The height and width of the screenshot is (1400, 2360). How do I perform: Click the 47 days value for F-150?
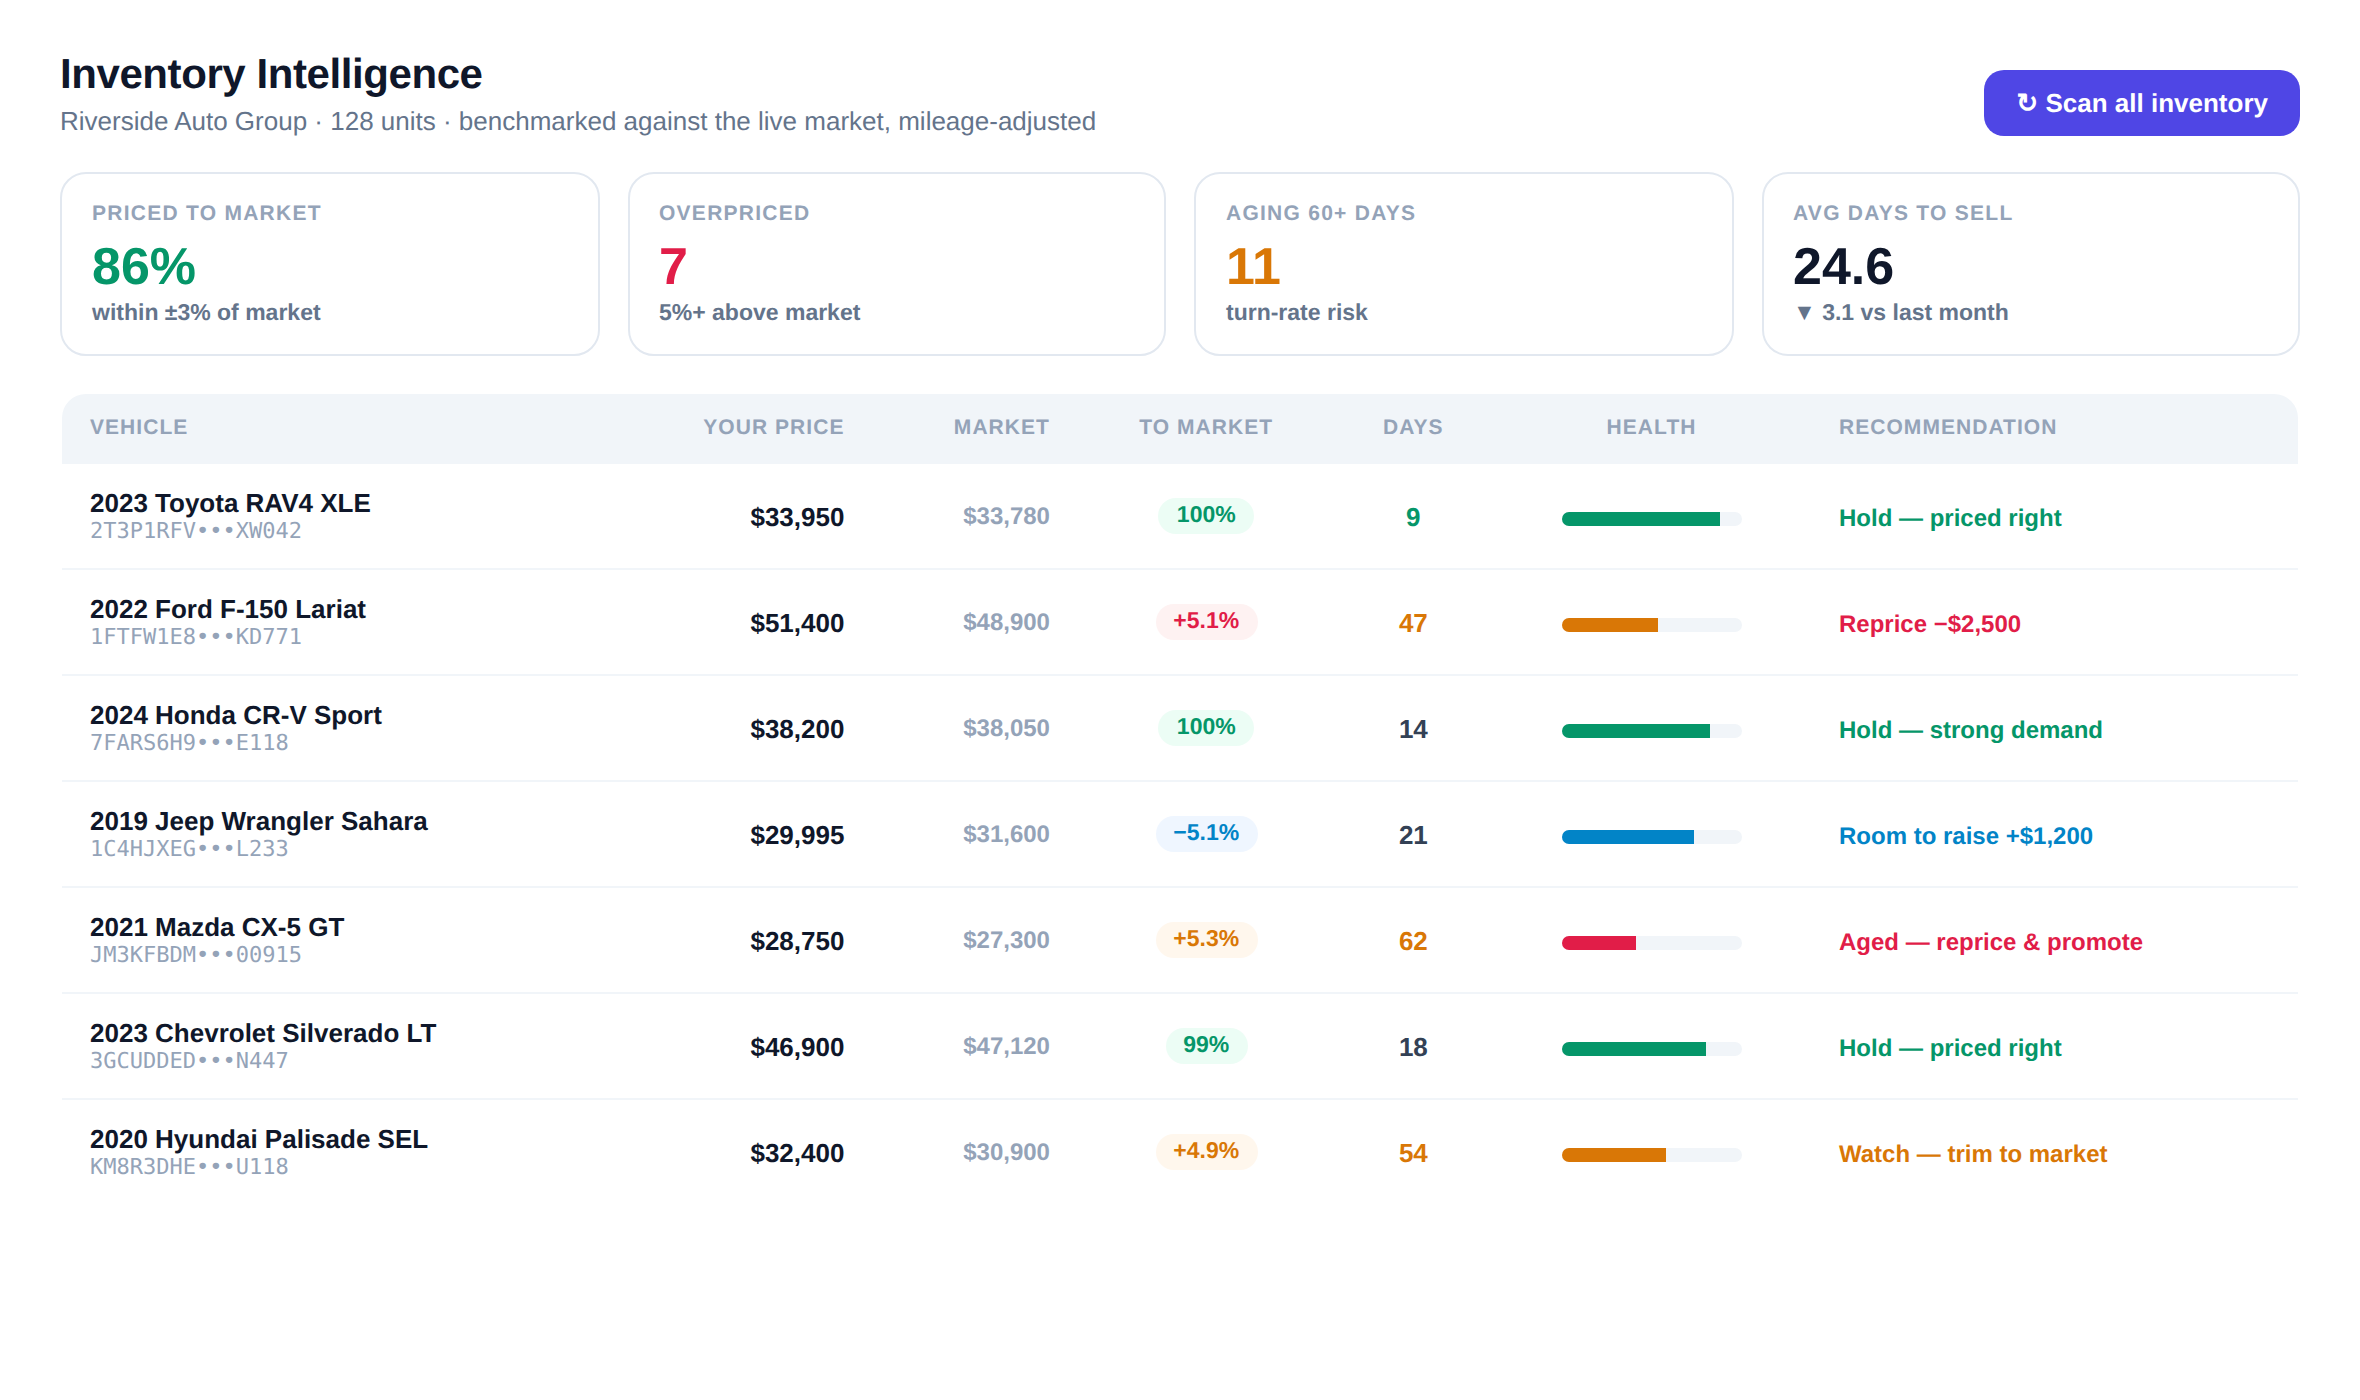tap(1412, 623)
